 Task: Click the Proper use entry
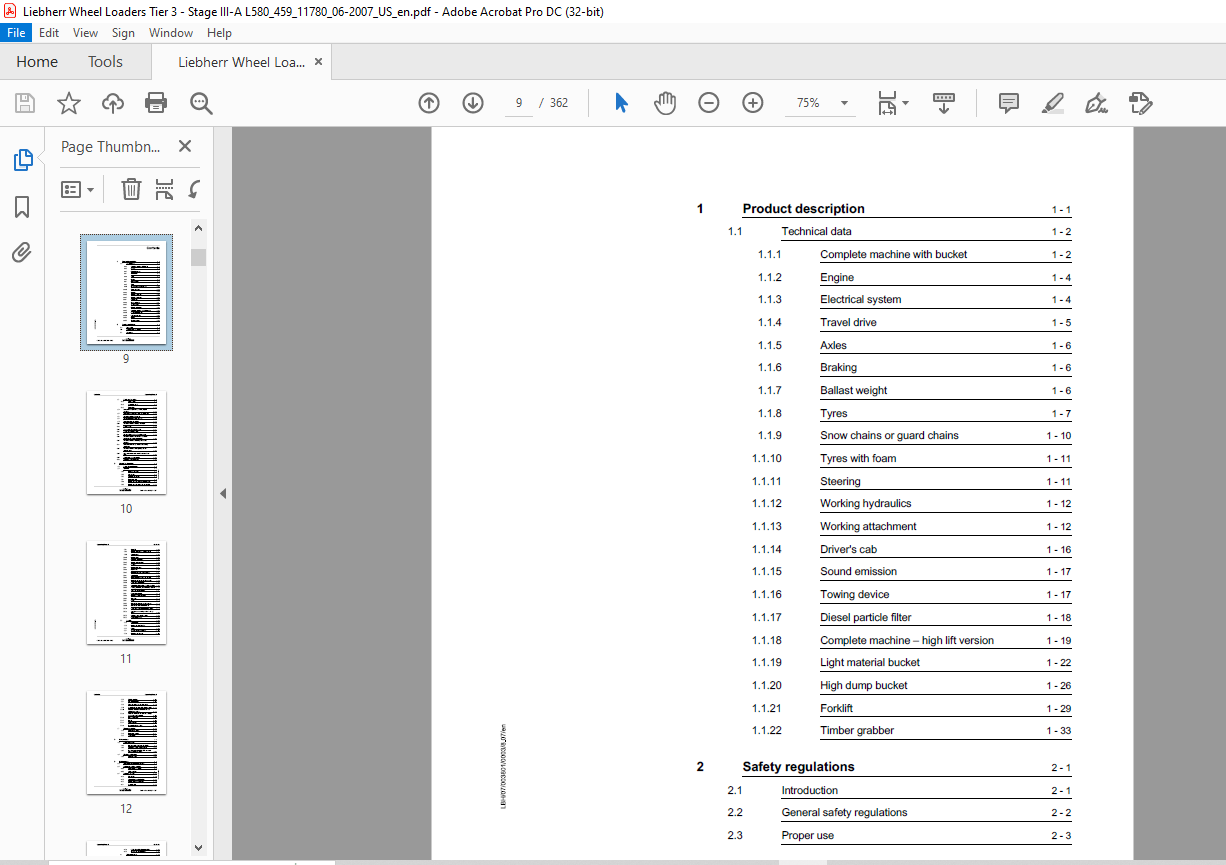coord(807,836)
